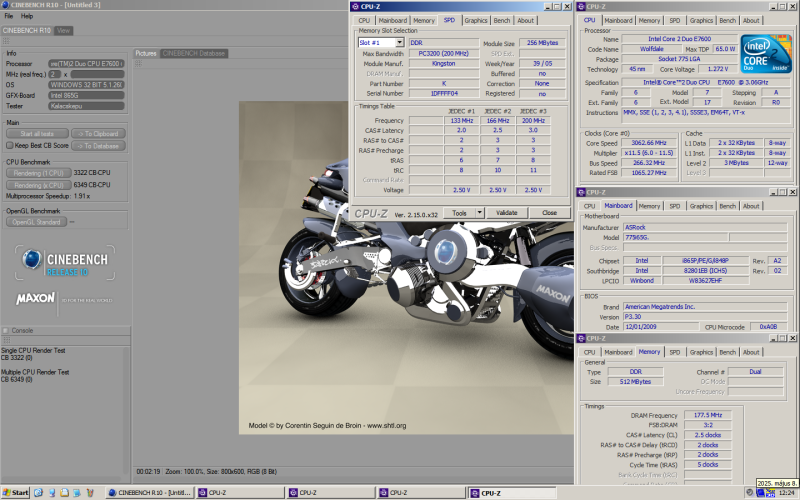Open the Bench tab in the top-right CPU-Z window
The width and height of the screenshot is (800, 500).
(727, 20)
